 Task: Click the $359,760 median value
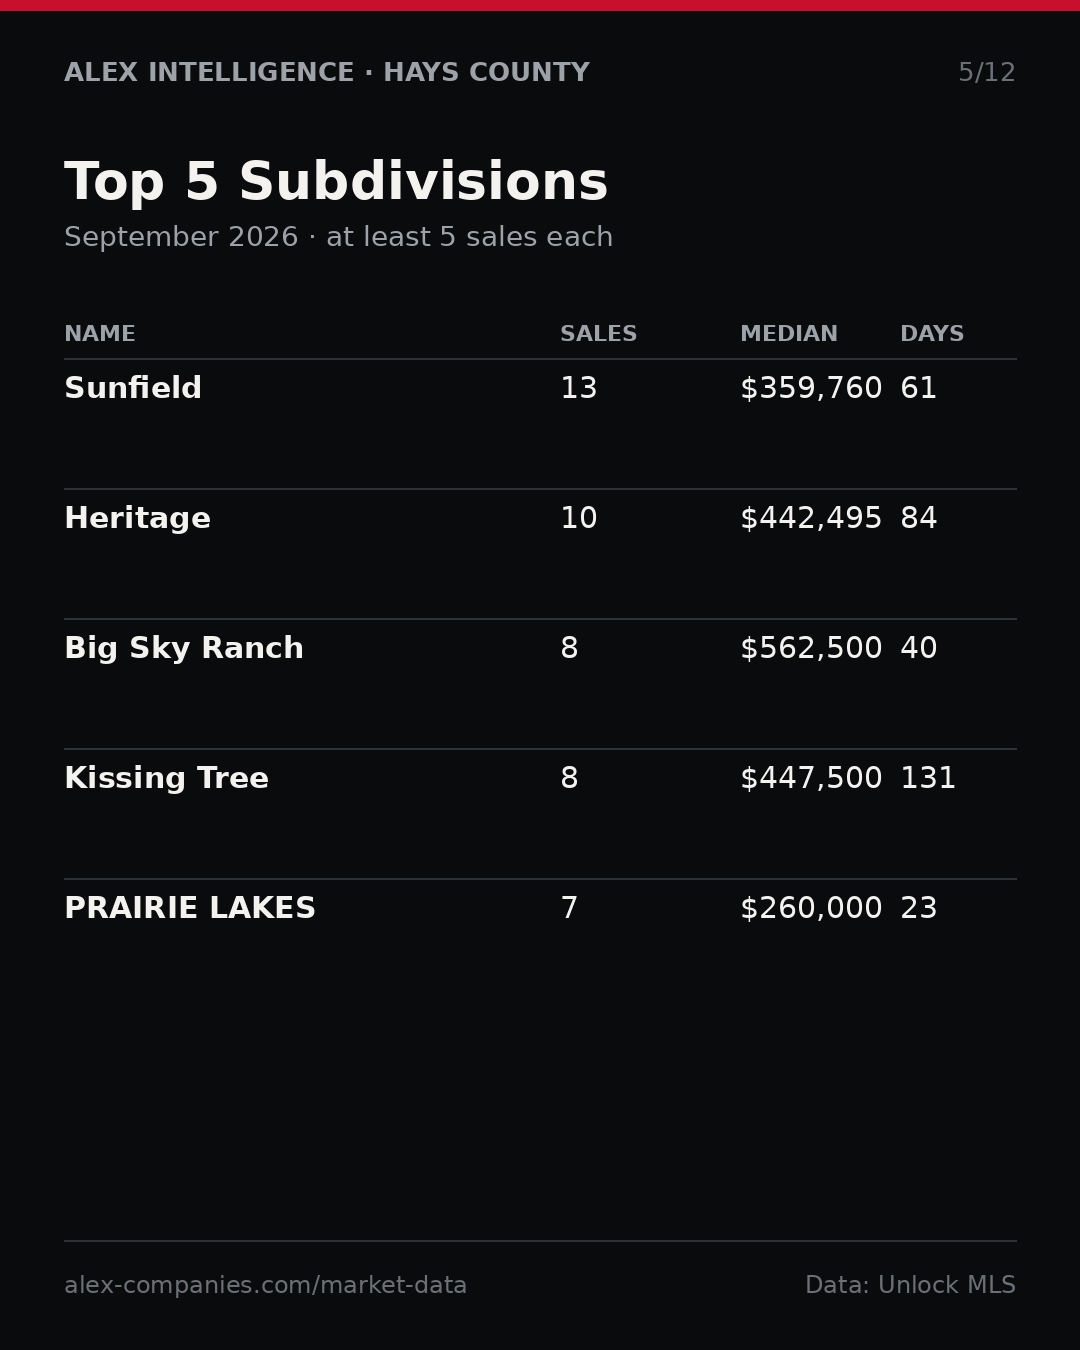[811, 389]
